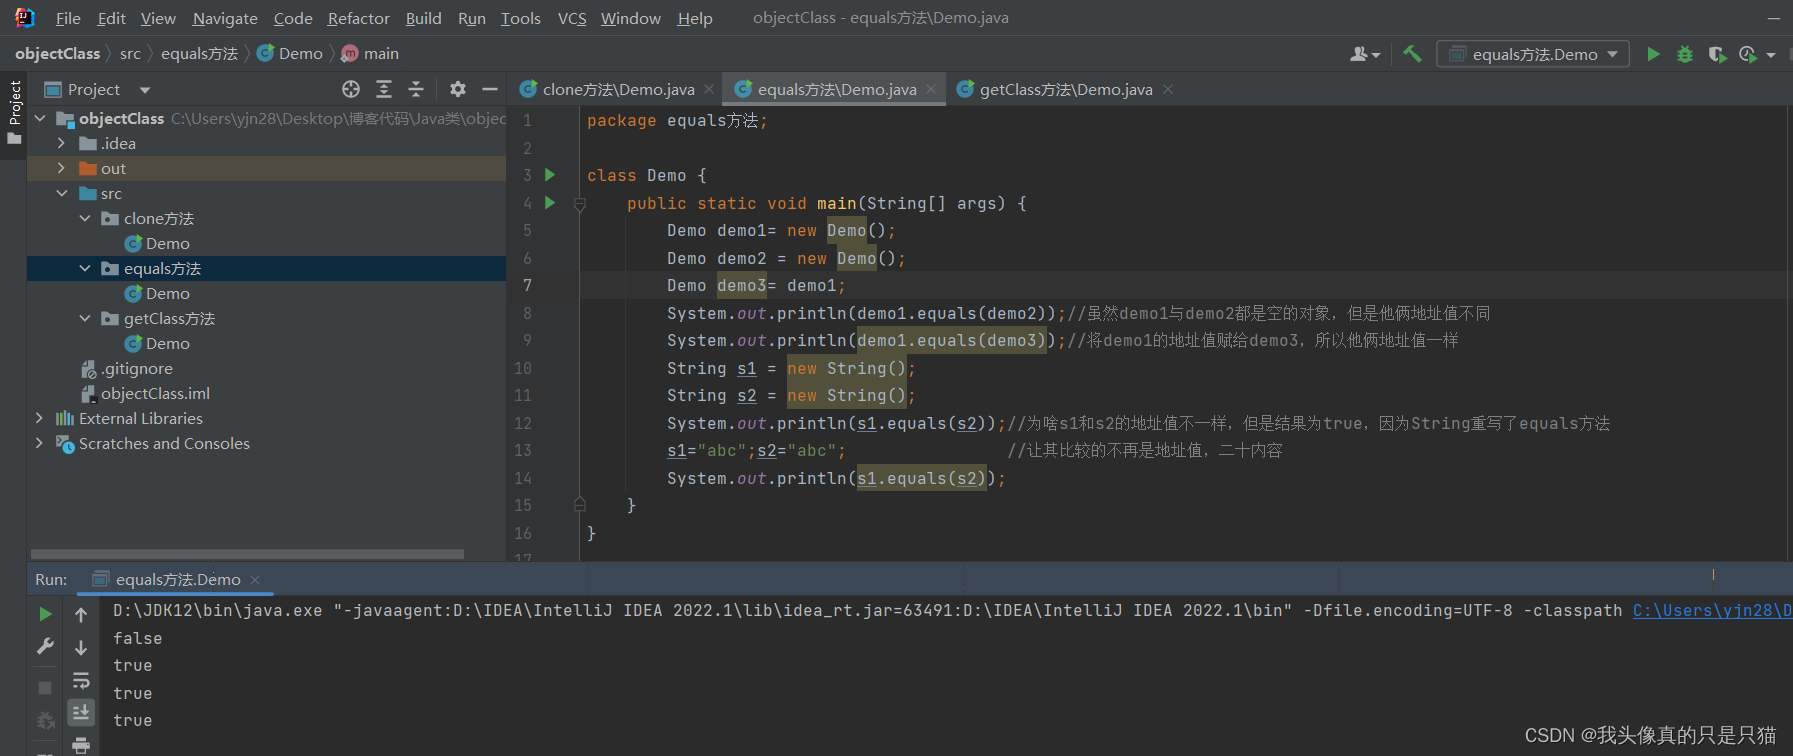Select the equals方法.Demo tab in the Run panel
The height and width of the screenshot is (756, 1793).
coord(178,579)
